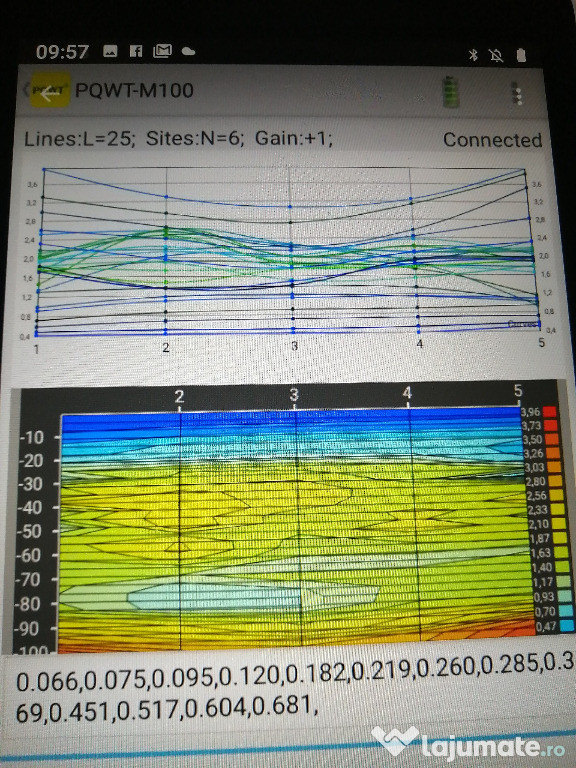
Task: Tap the red 3,96 legend swatch
Action: point(551,411)
